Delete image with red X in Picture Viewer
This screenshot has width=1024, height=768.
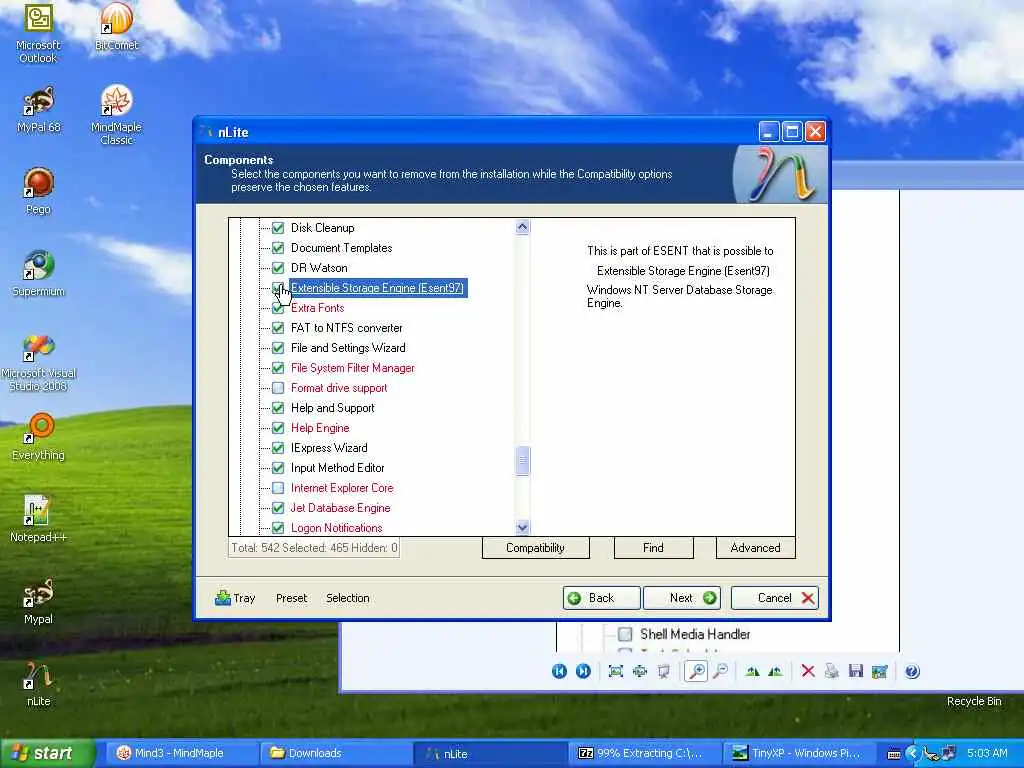(808, 671)
